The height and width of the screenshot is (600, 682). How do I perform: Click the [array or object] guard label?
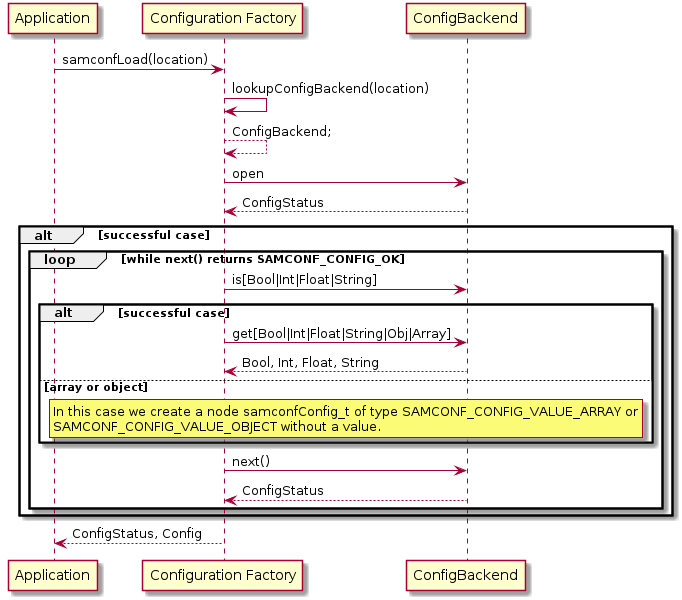96,387
